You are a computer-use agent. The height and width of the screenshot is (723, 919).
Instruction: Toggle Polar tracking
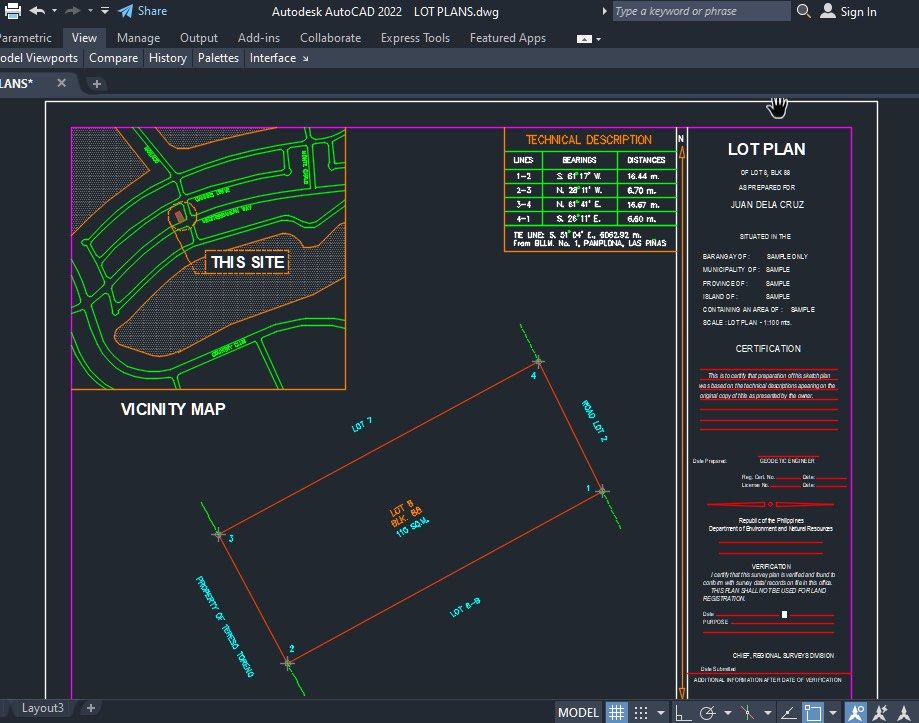pyautogui.click(x=708, y=712)
